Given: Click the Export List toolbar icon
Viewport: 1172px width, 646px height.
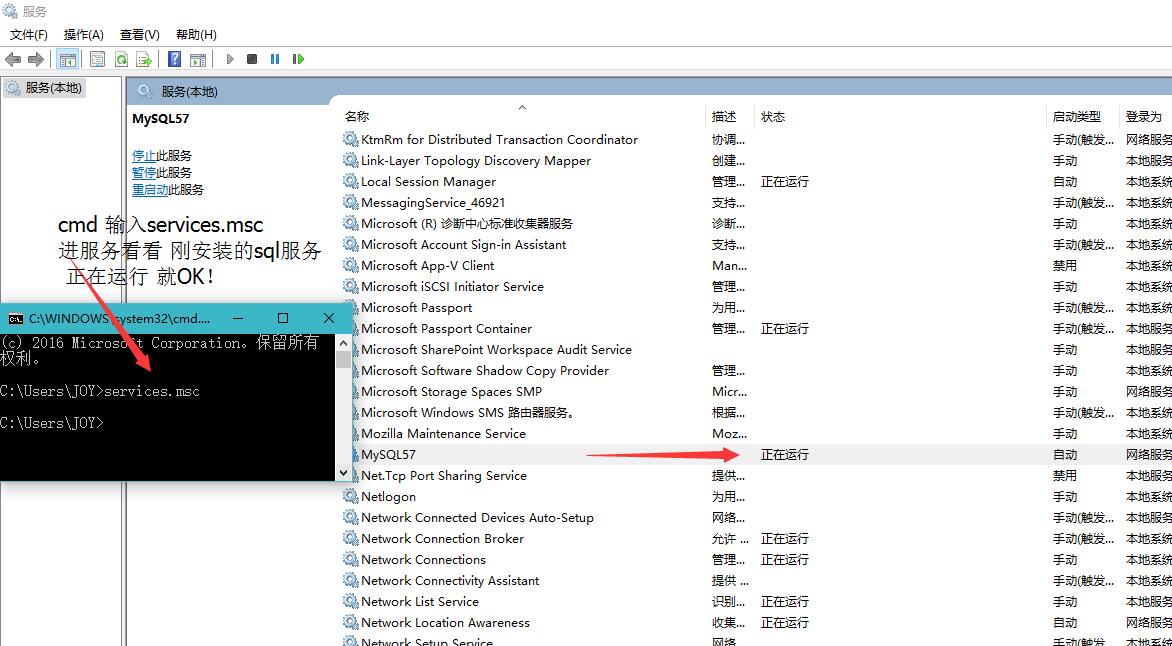Looking at the screenshot, I should (x=144, y=59).
